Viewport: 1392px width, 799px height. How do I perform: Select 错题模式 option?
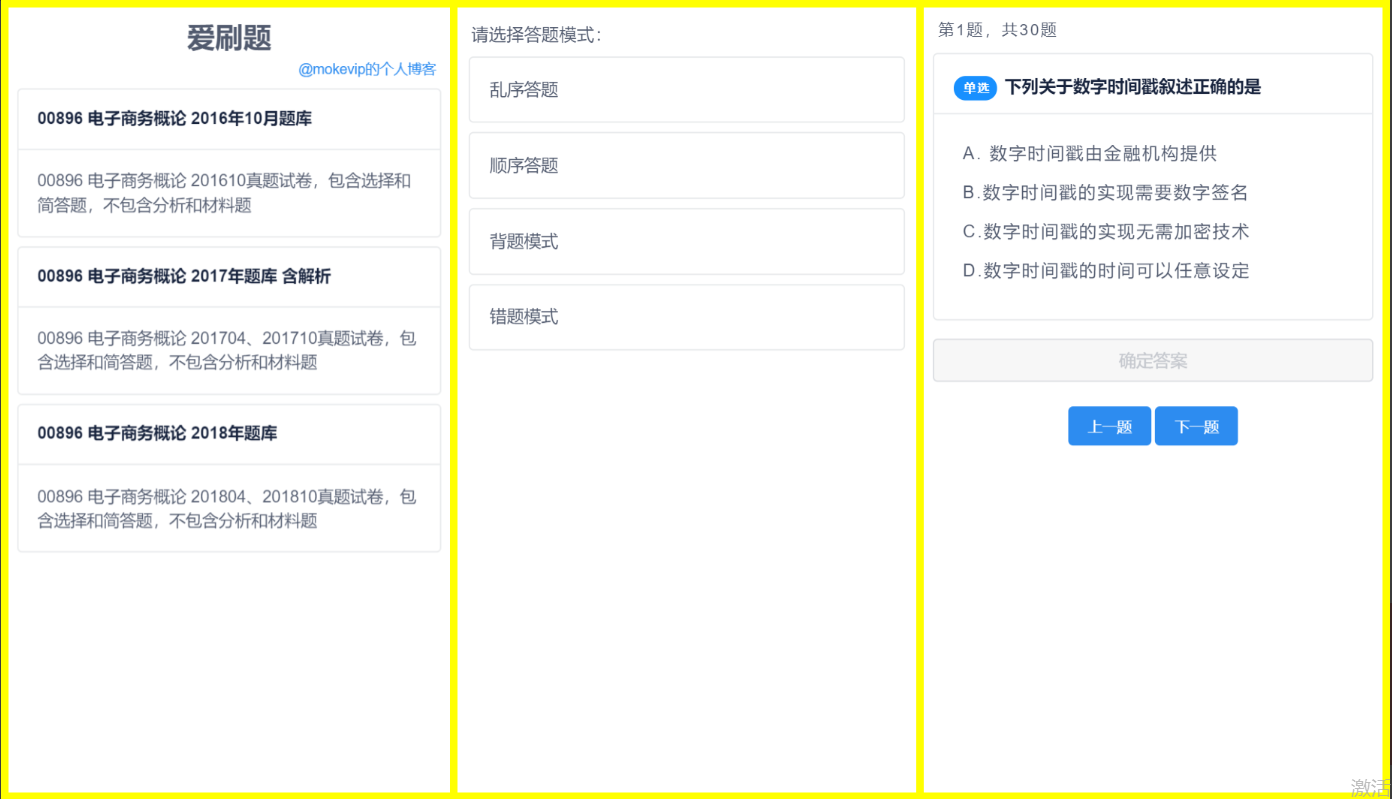(x=686, y=317)
